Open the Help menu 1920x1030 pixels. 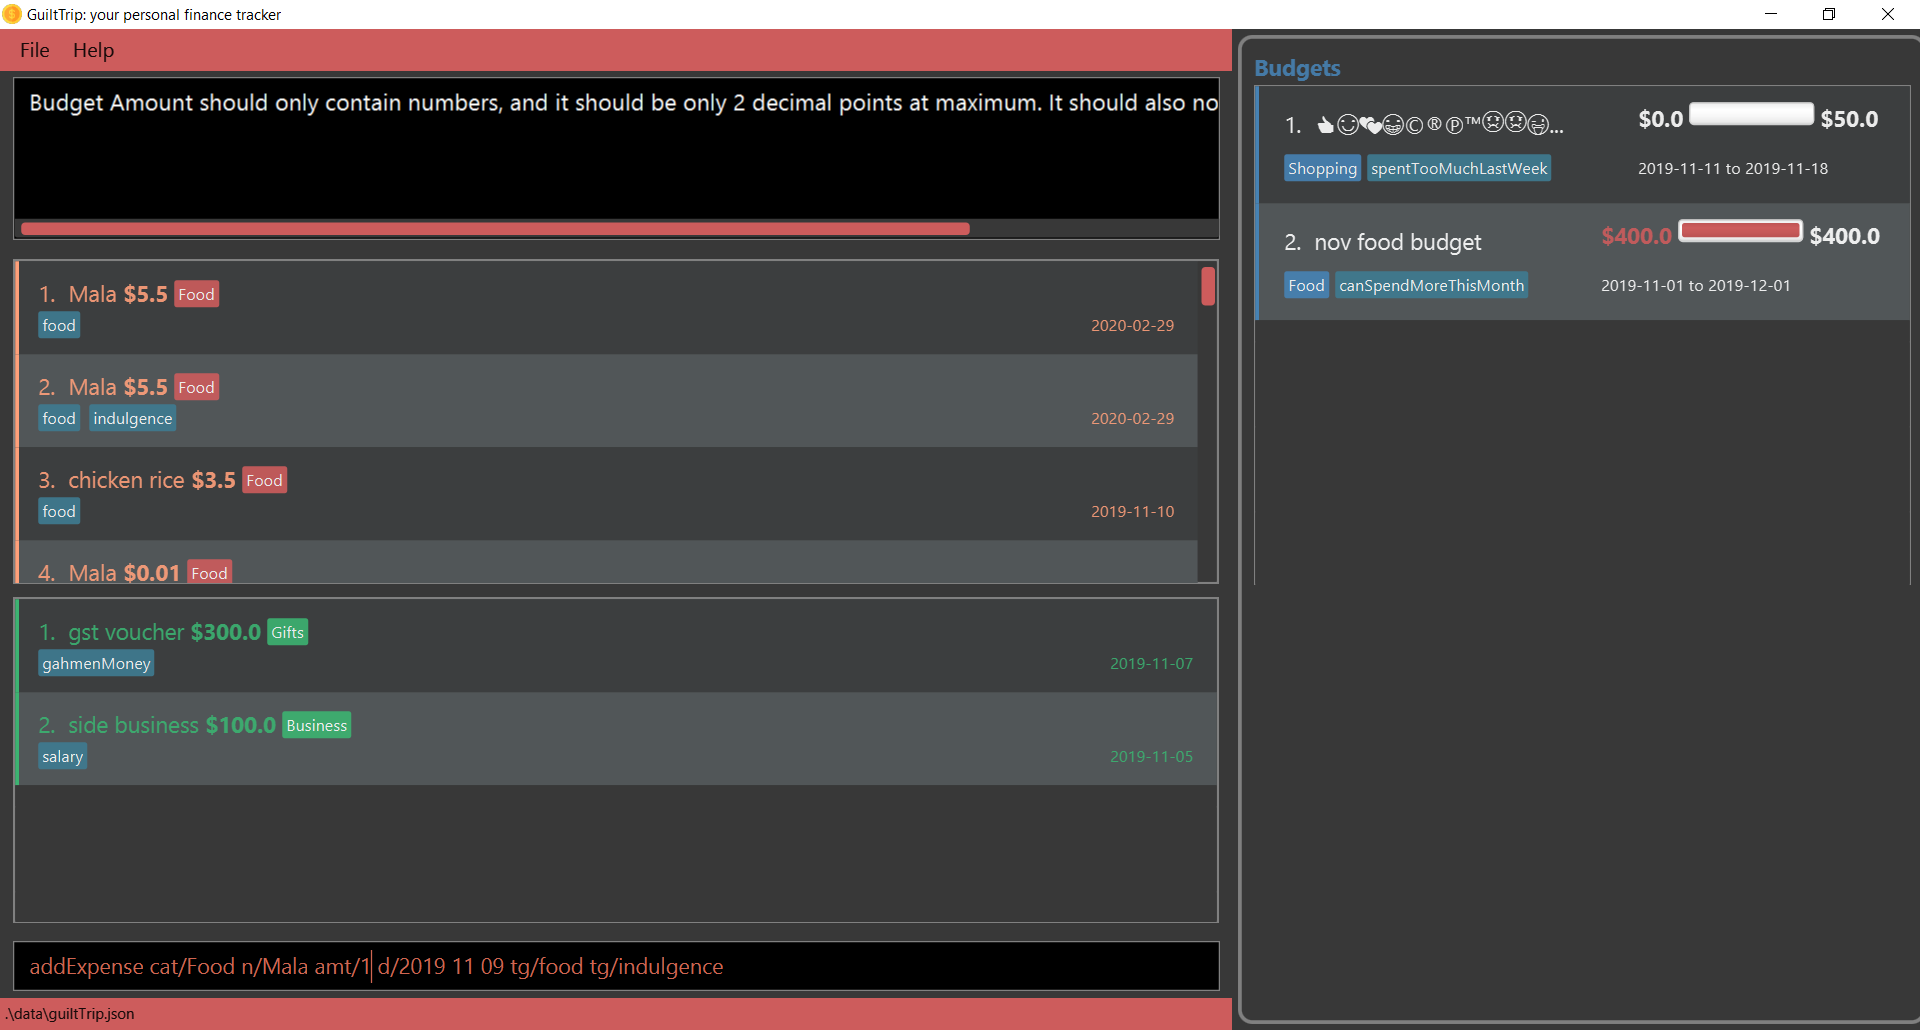coord(93,50)
